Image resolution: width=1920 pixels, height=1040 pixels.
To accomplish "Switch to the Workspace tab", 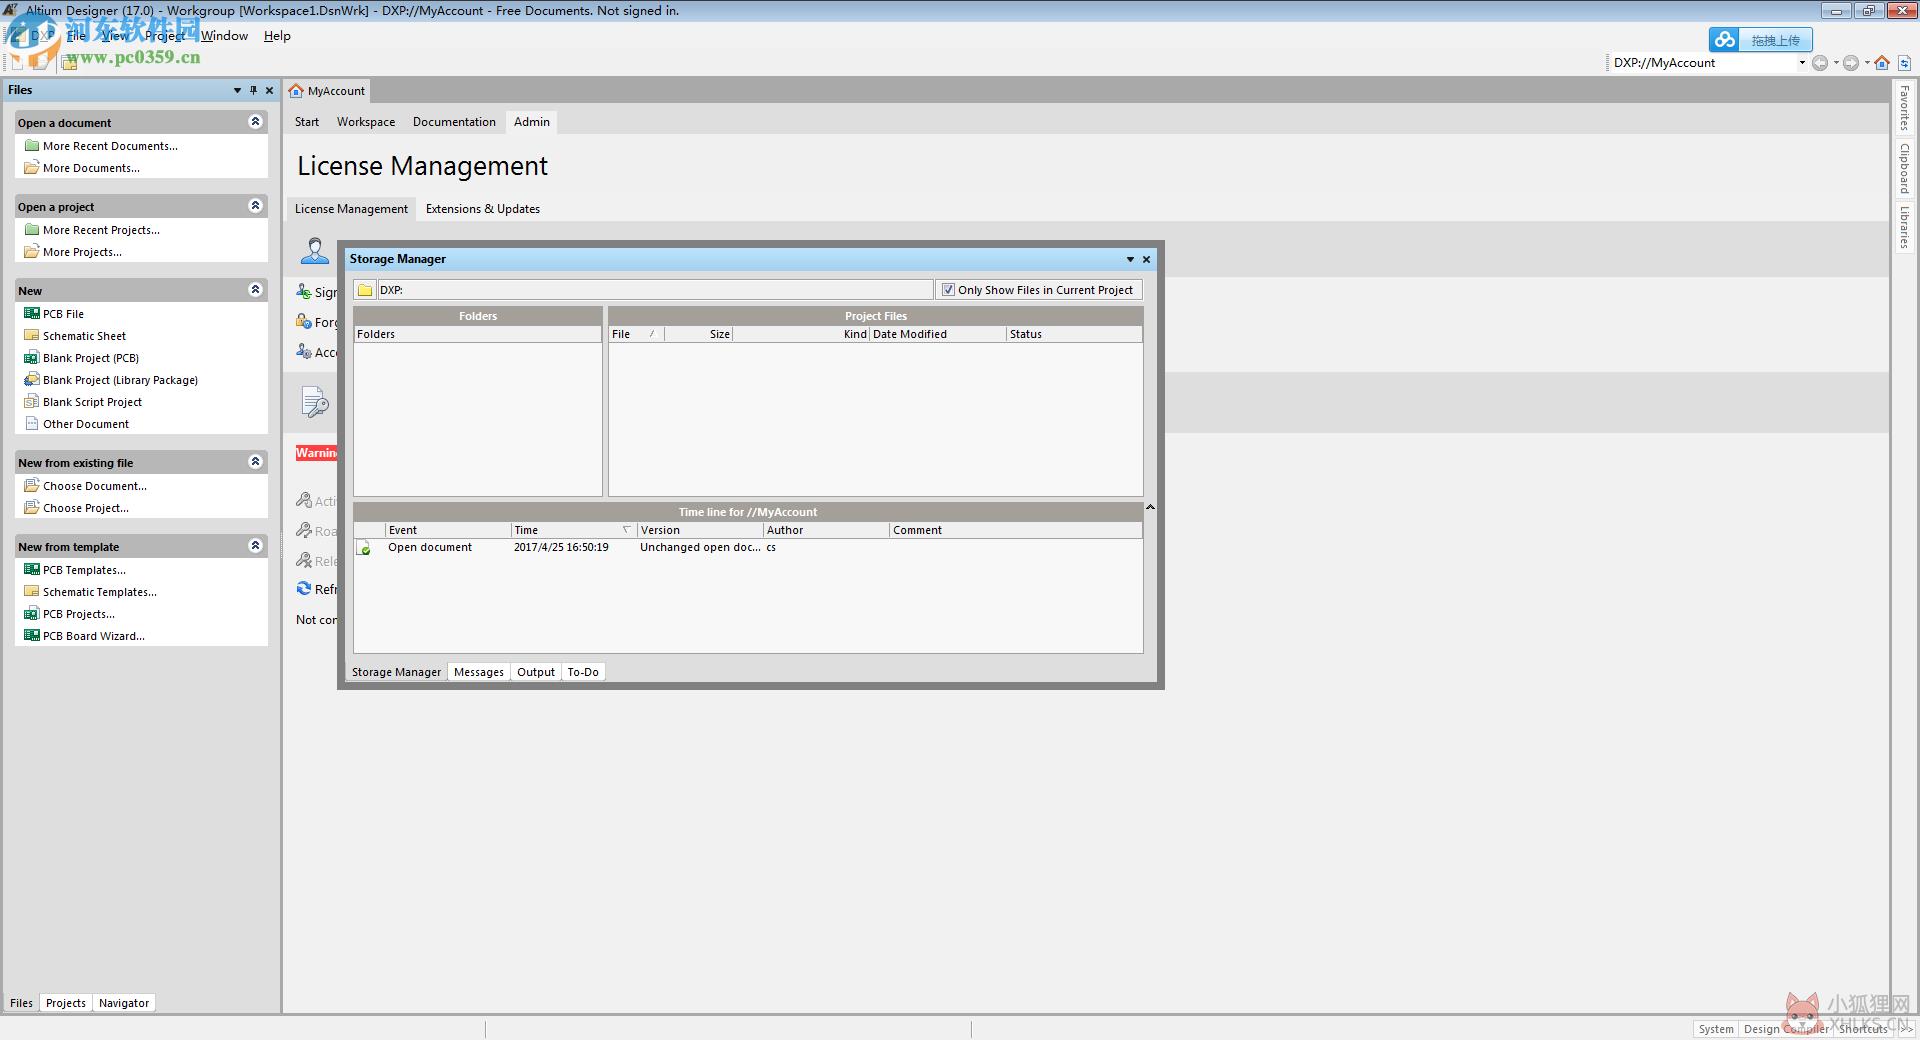I will pyautogui.click(x=366, y=122).
